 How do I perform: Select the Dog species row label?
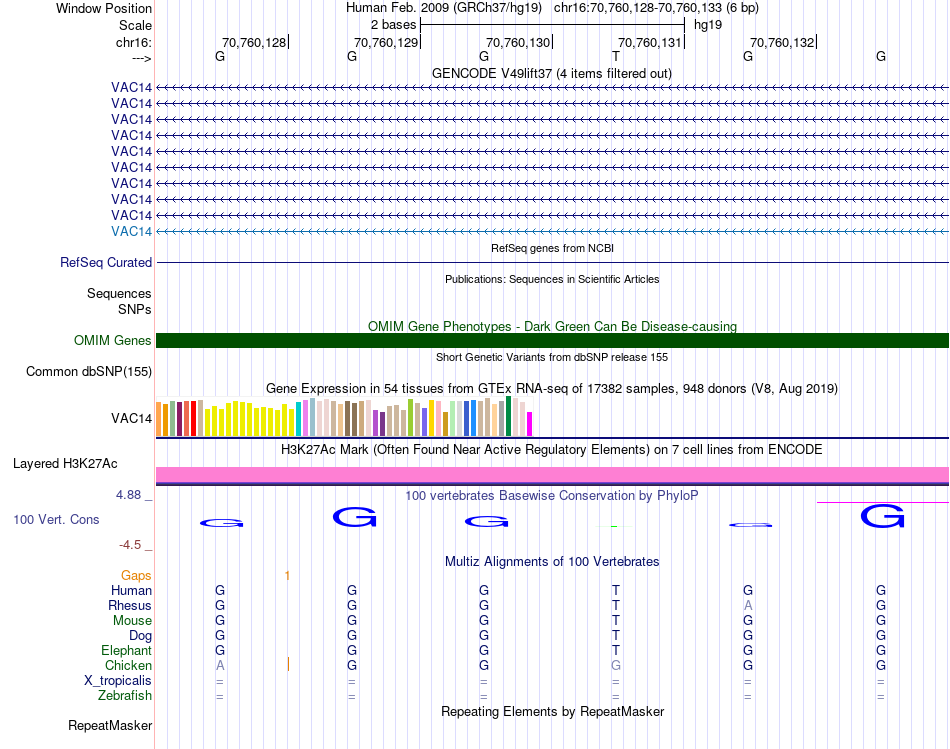click(140, 636)
